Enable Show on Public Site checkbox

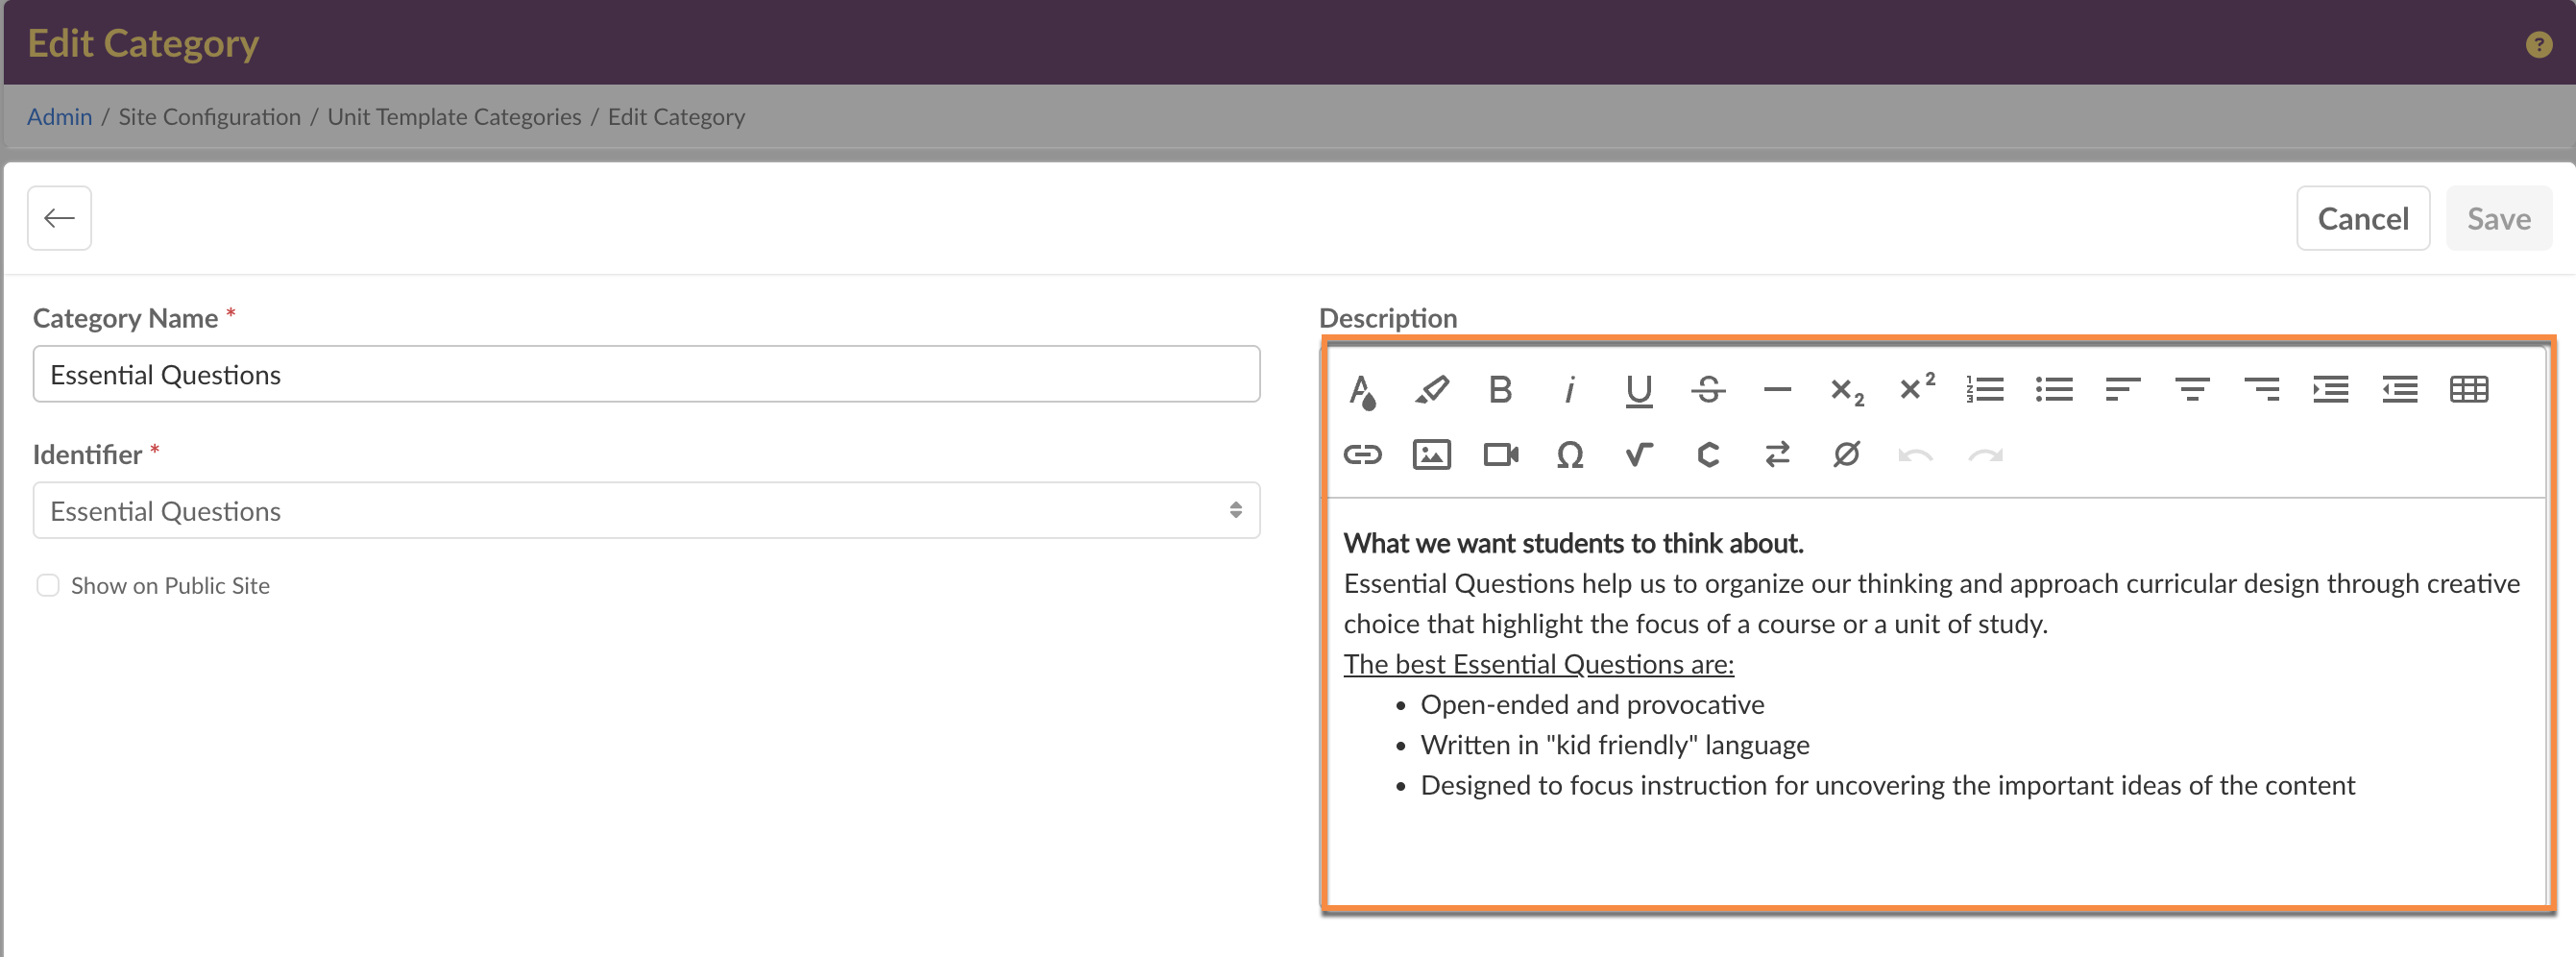coord(48,586)
